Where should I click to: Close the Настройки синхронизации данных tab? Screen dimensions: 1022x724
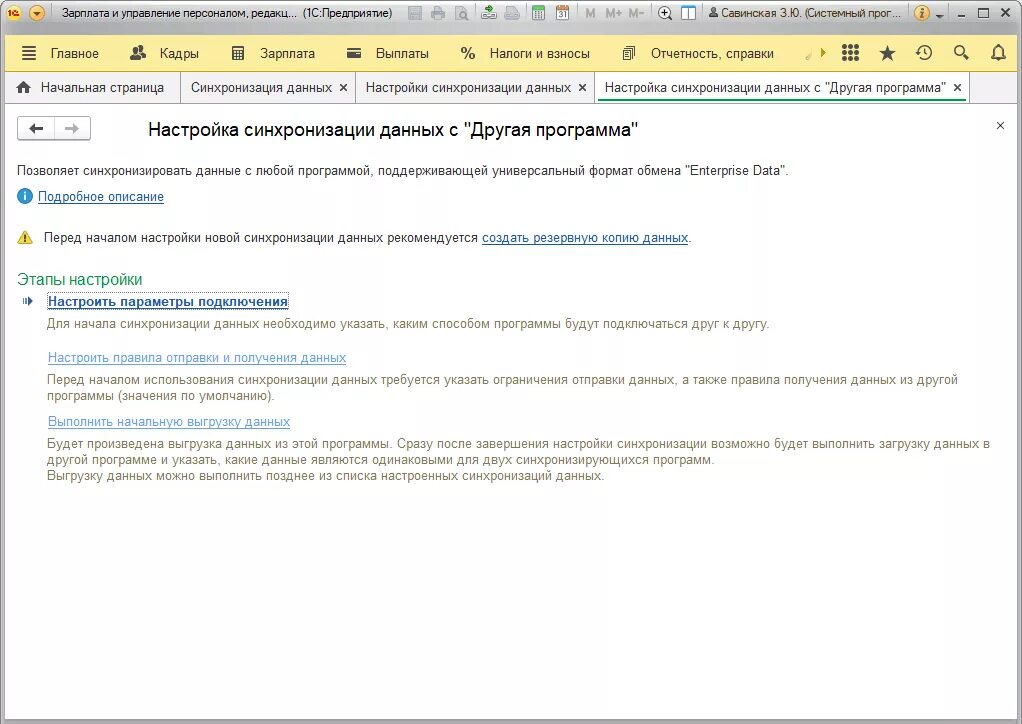click(x=583, y=87)
